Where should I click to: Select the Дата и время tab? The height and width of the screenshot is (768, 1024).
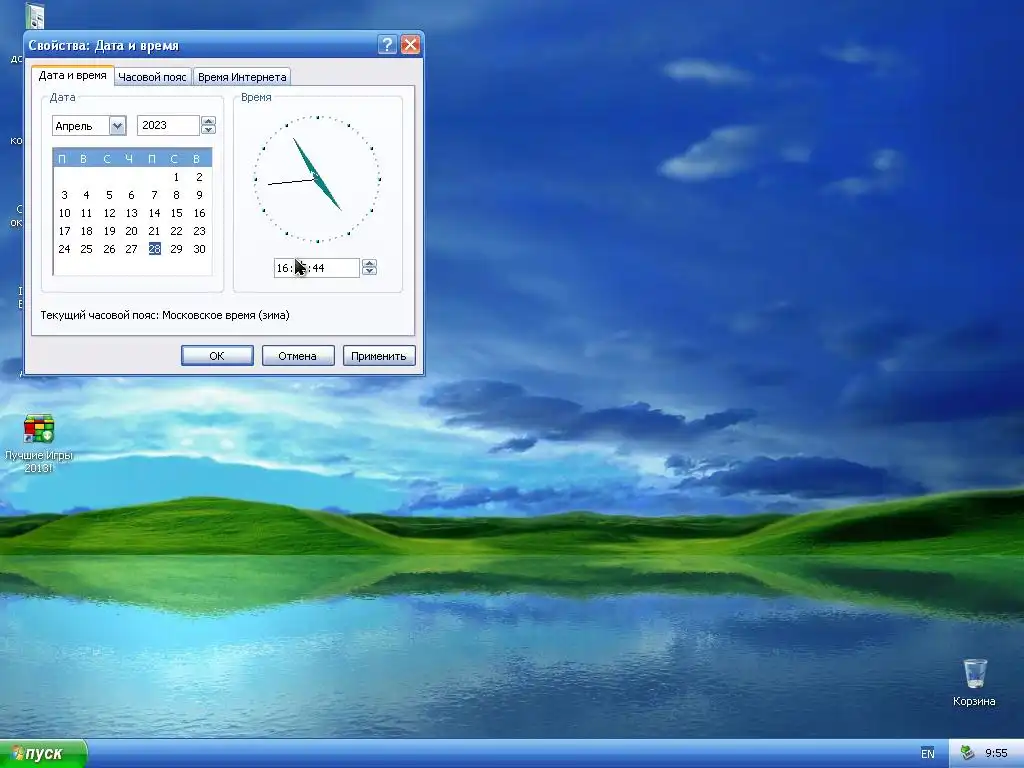coord(72,75)
